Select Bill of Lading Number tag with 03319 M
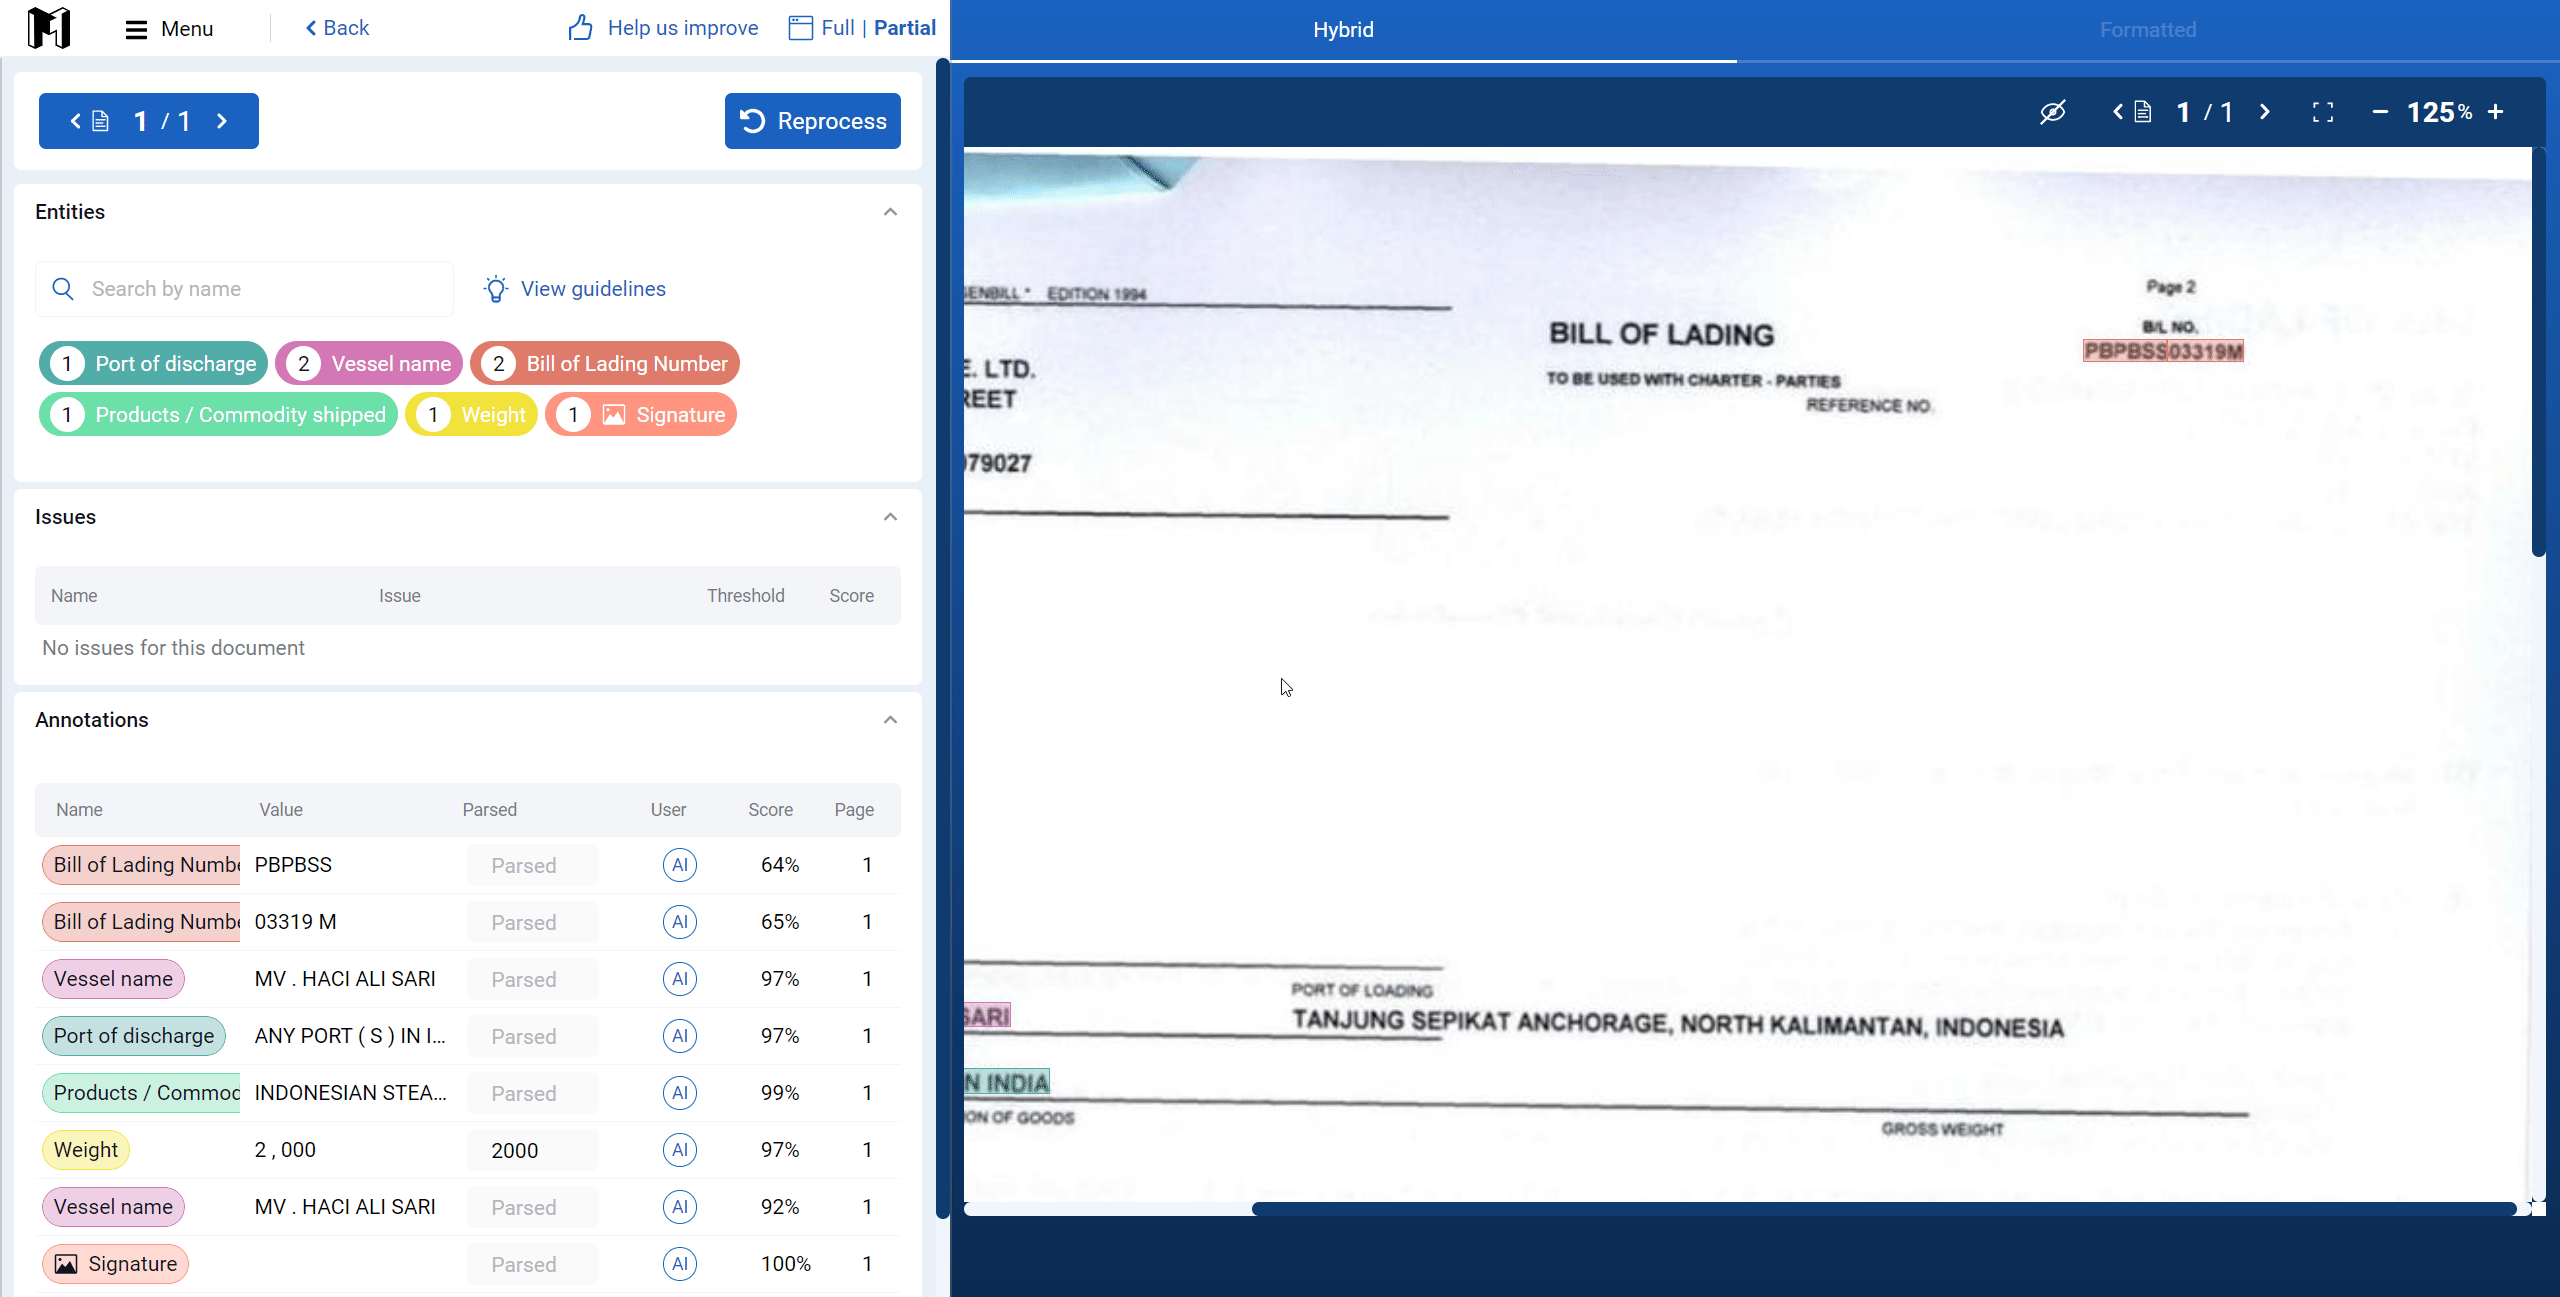 pyautogui.click(x=141, y=922)
